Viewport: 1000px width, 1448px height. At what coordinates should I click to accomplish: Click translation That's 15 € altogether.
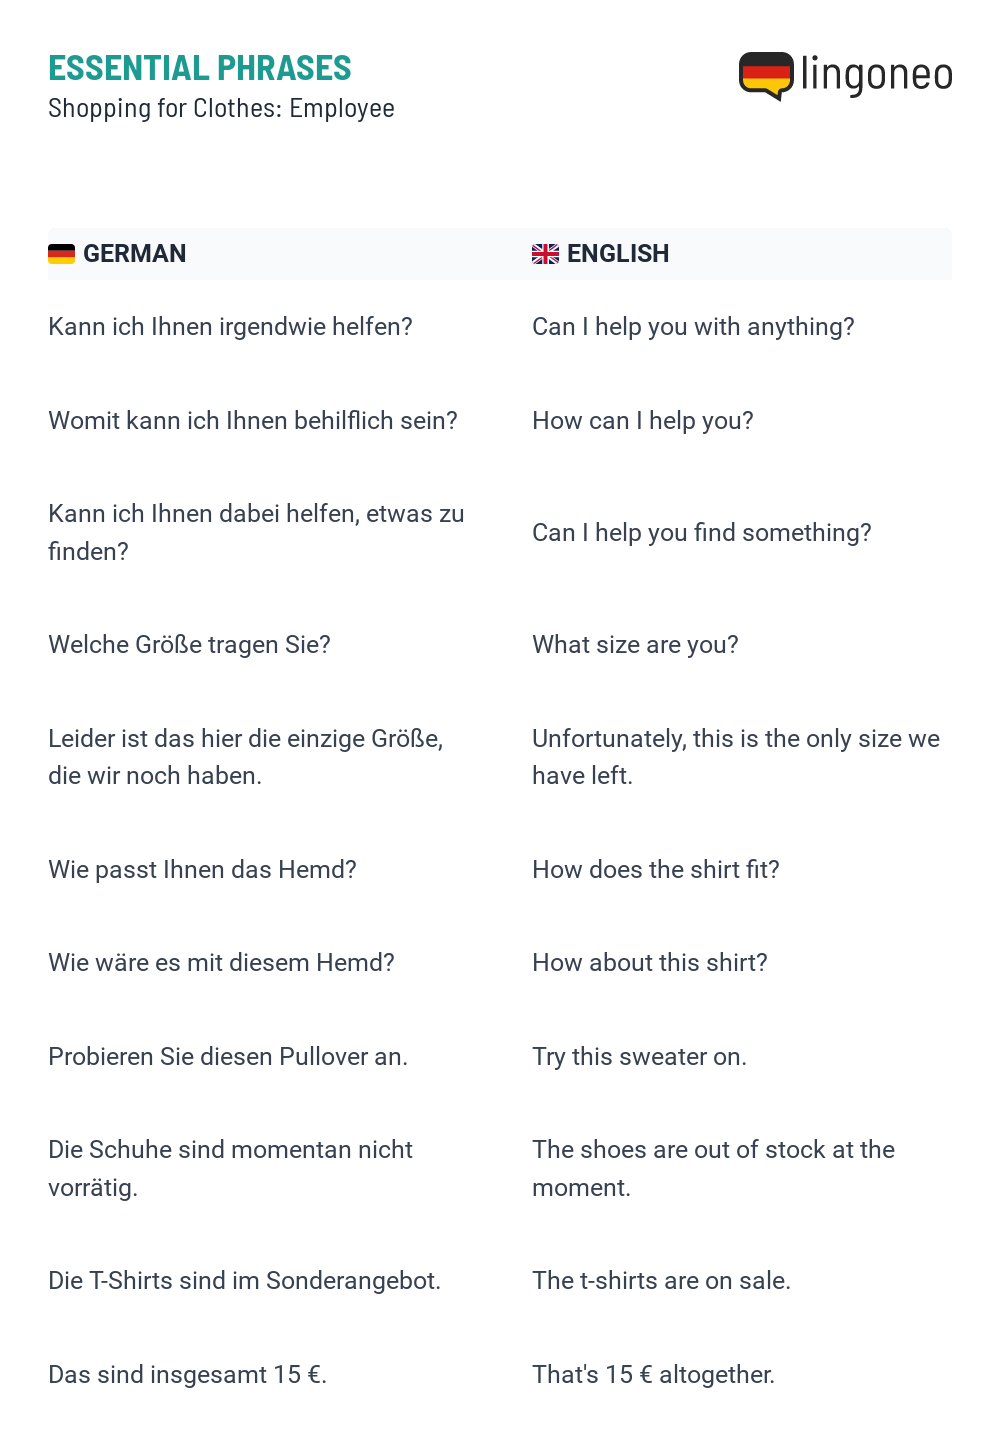pos(653,1375)
